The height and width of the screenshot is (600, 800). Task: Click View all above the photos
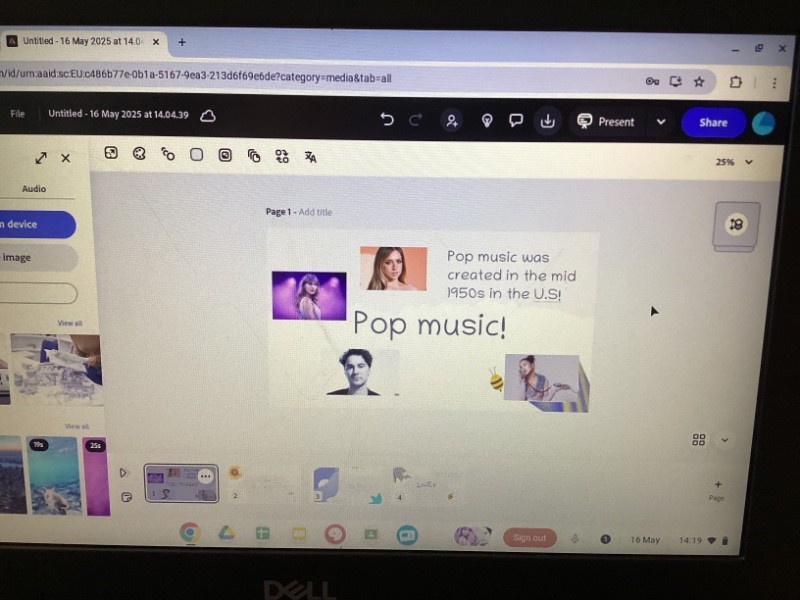point(69,323)
